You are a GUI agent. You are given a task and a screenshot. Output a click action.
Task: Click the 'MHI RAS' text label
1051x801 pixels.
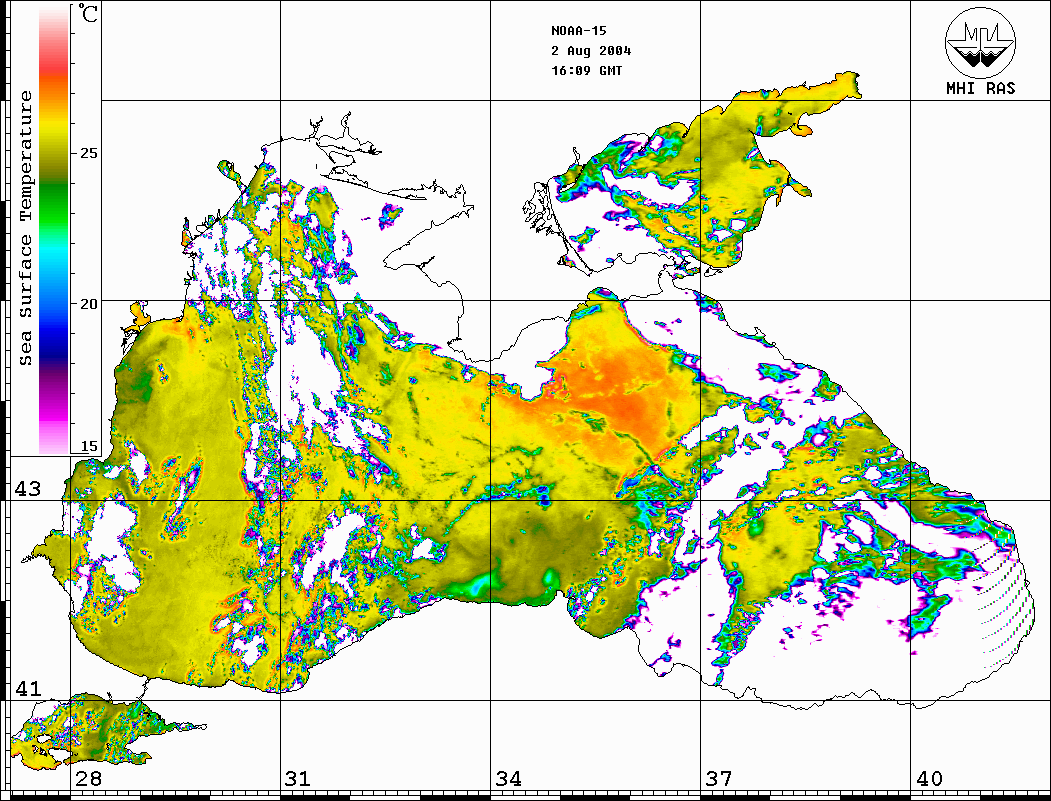(x=980, y=88)
